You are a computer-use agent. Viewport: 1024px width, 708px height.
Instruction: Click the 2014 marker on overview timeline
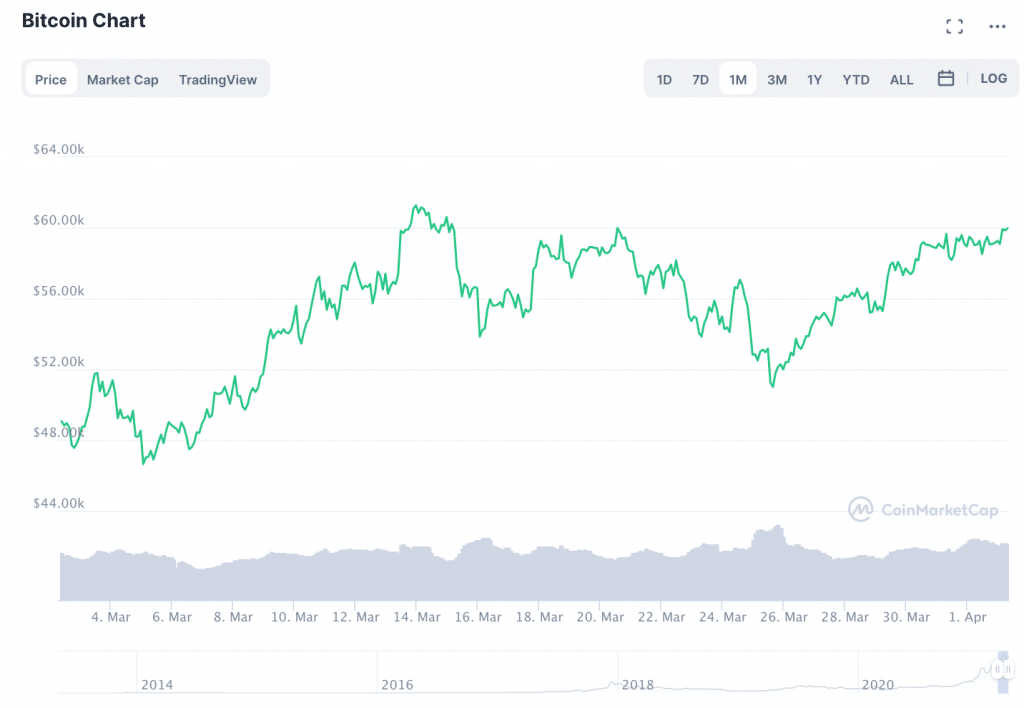point(157,685)
